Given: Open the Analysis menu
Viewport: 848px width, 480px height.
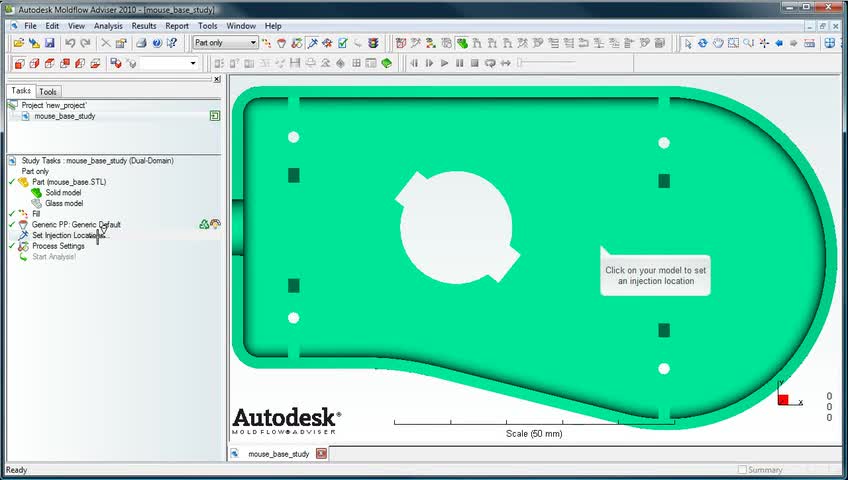Looking at the screenshot, I should (108, 26).
